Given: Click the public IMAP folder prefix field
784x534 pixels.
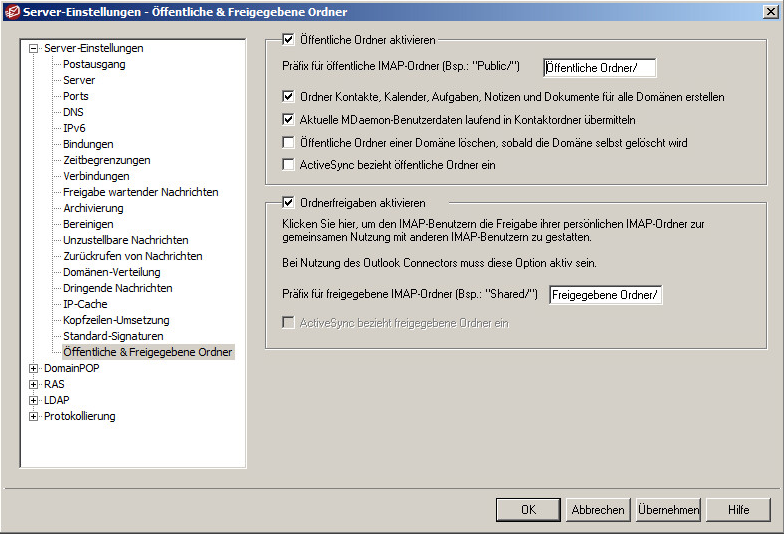Looking at the screenshot, I should pos(599,68).
